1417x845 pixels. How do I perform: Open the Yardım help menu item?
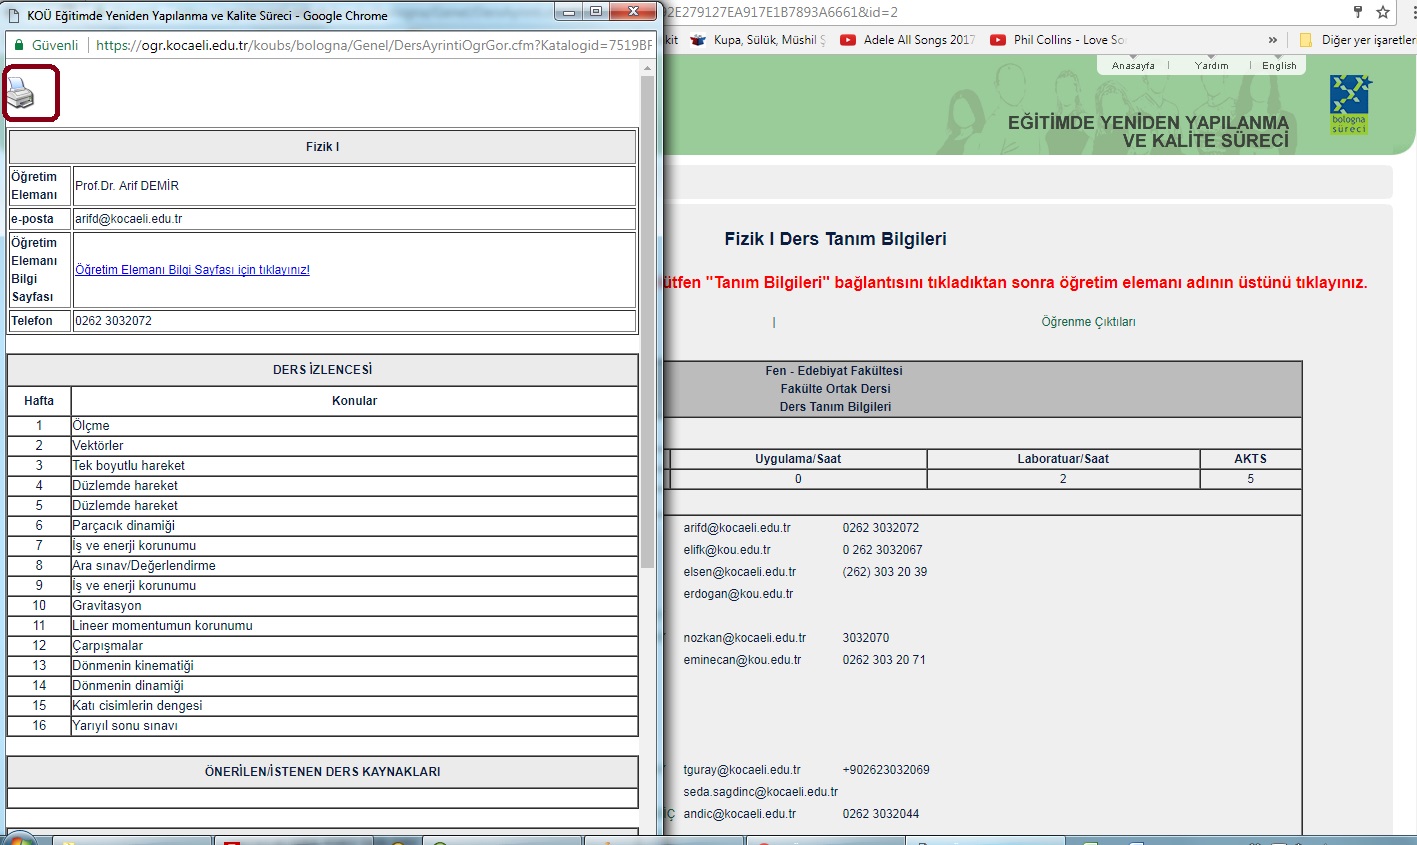click(1211, 66)
